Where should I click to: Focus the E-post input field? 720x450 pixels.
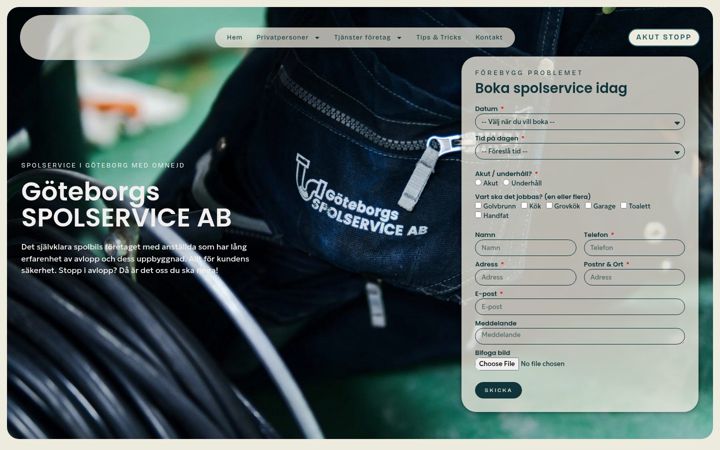579,307
